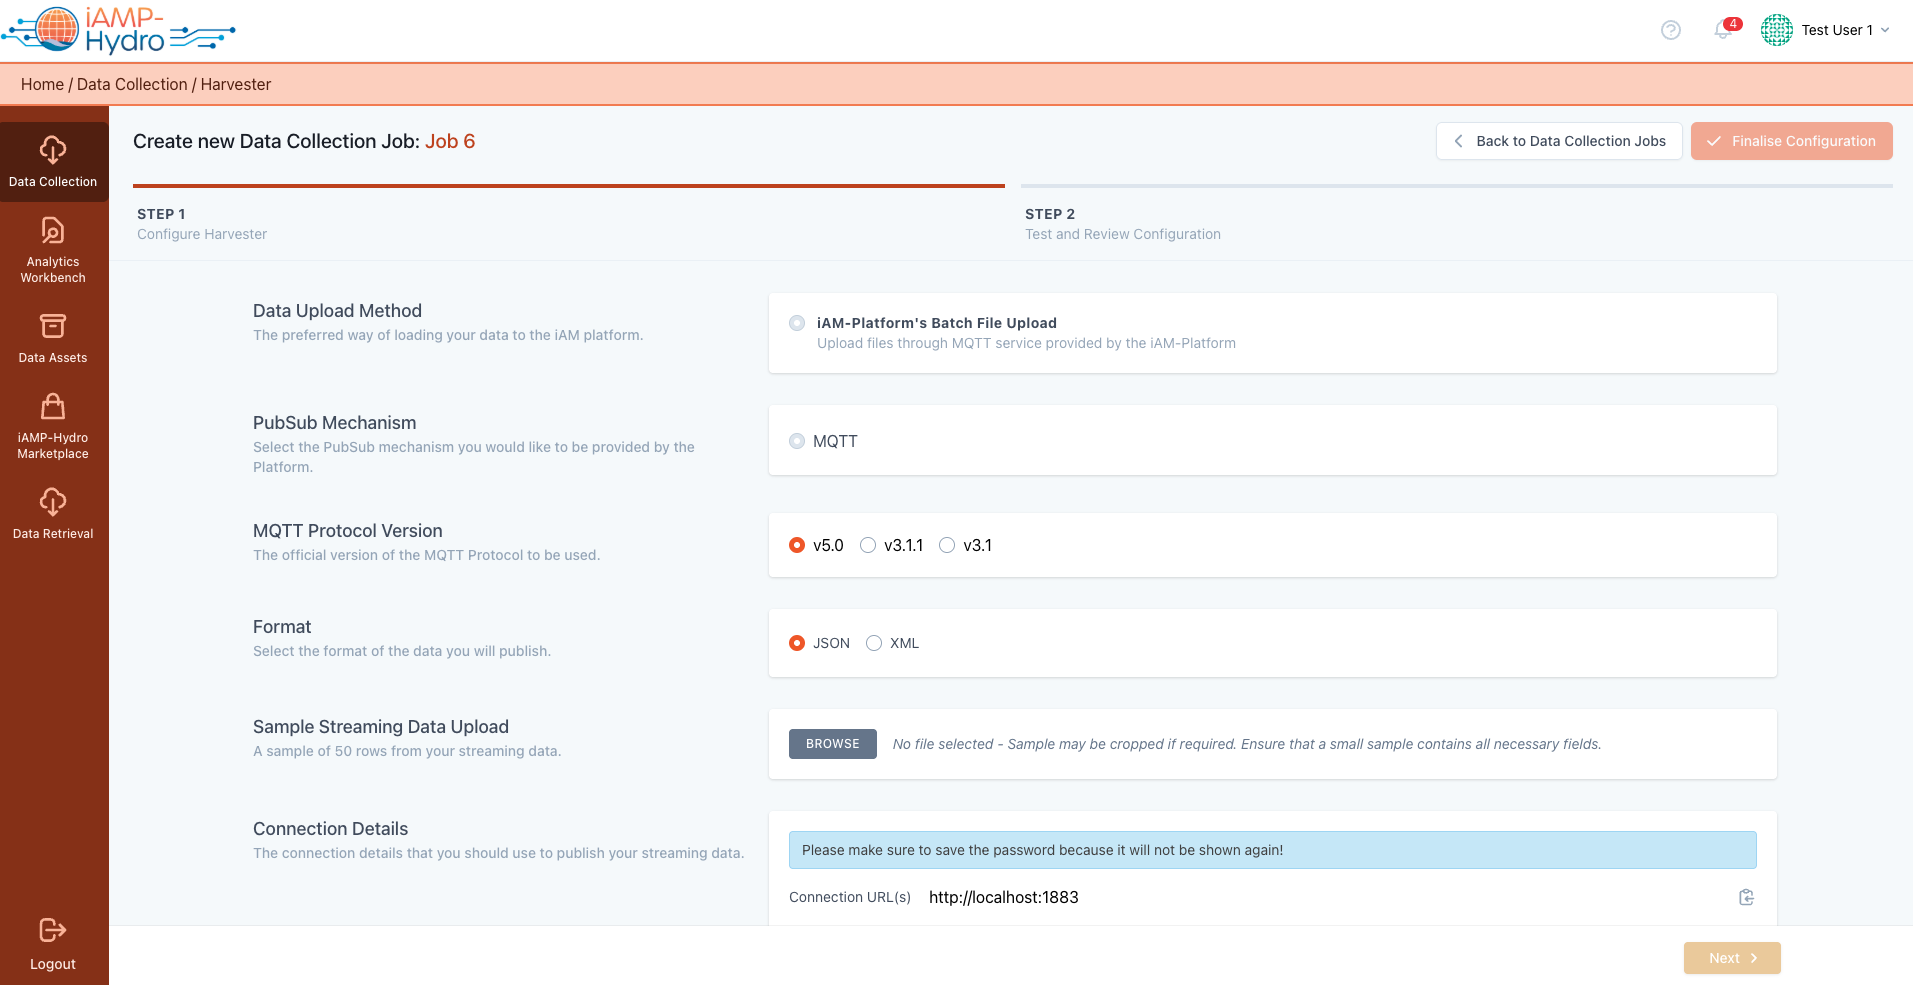Click the Next button

(x=1731, y=958)
